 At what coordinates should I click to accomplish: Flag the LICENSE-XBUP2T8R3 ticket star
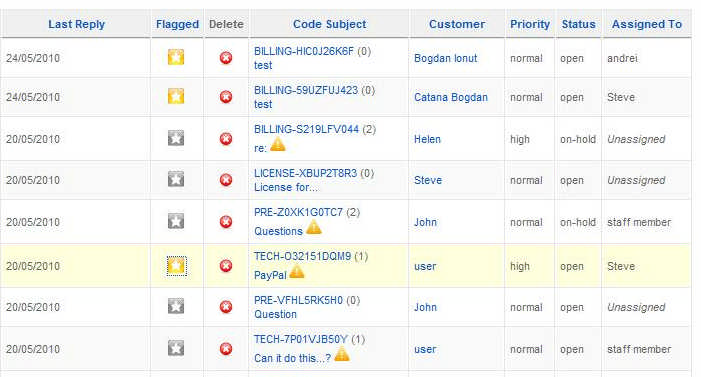coord(176,179)
